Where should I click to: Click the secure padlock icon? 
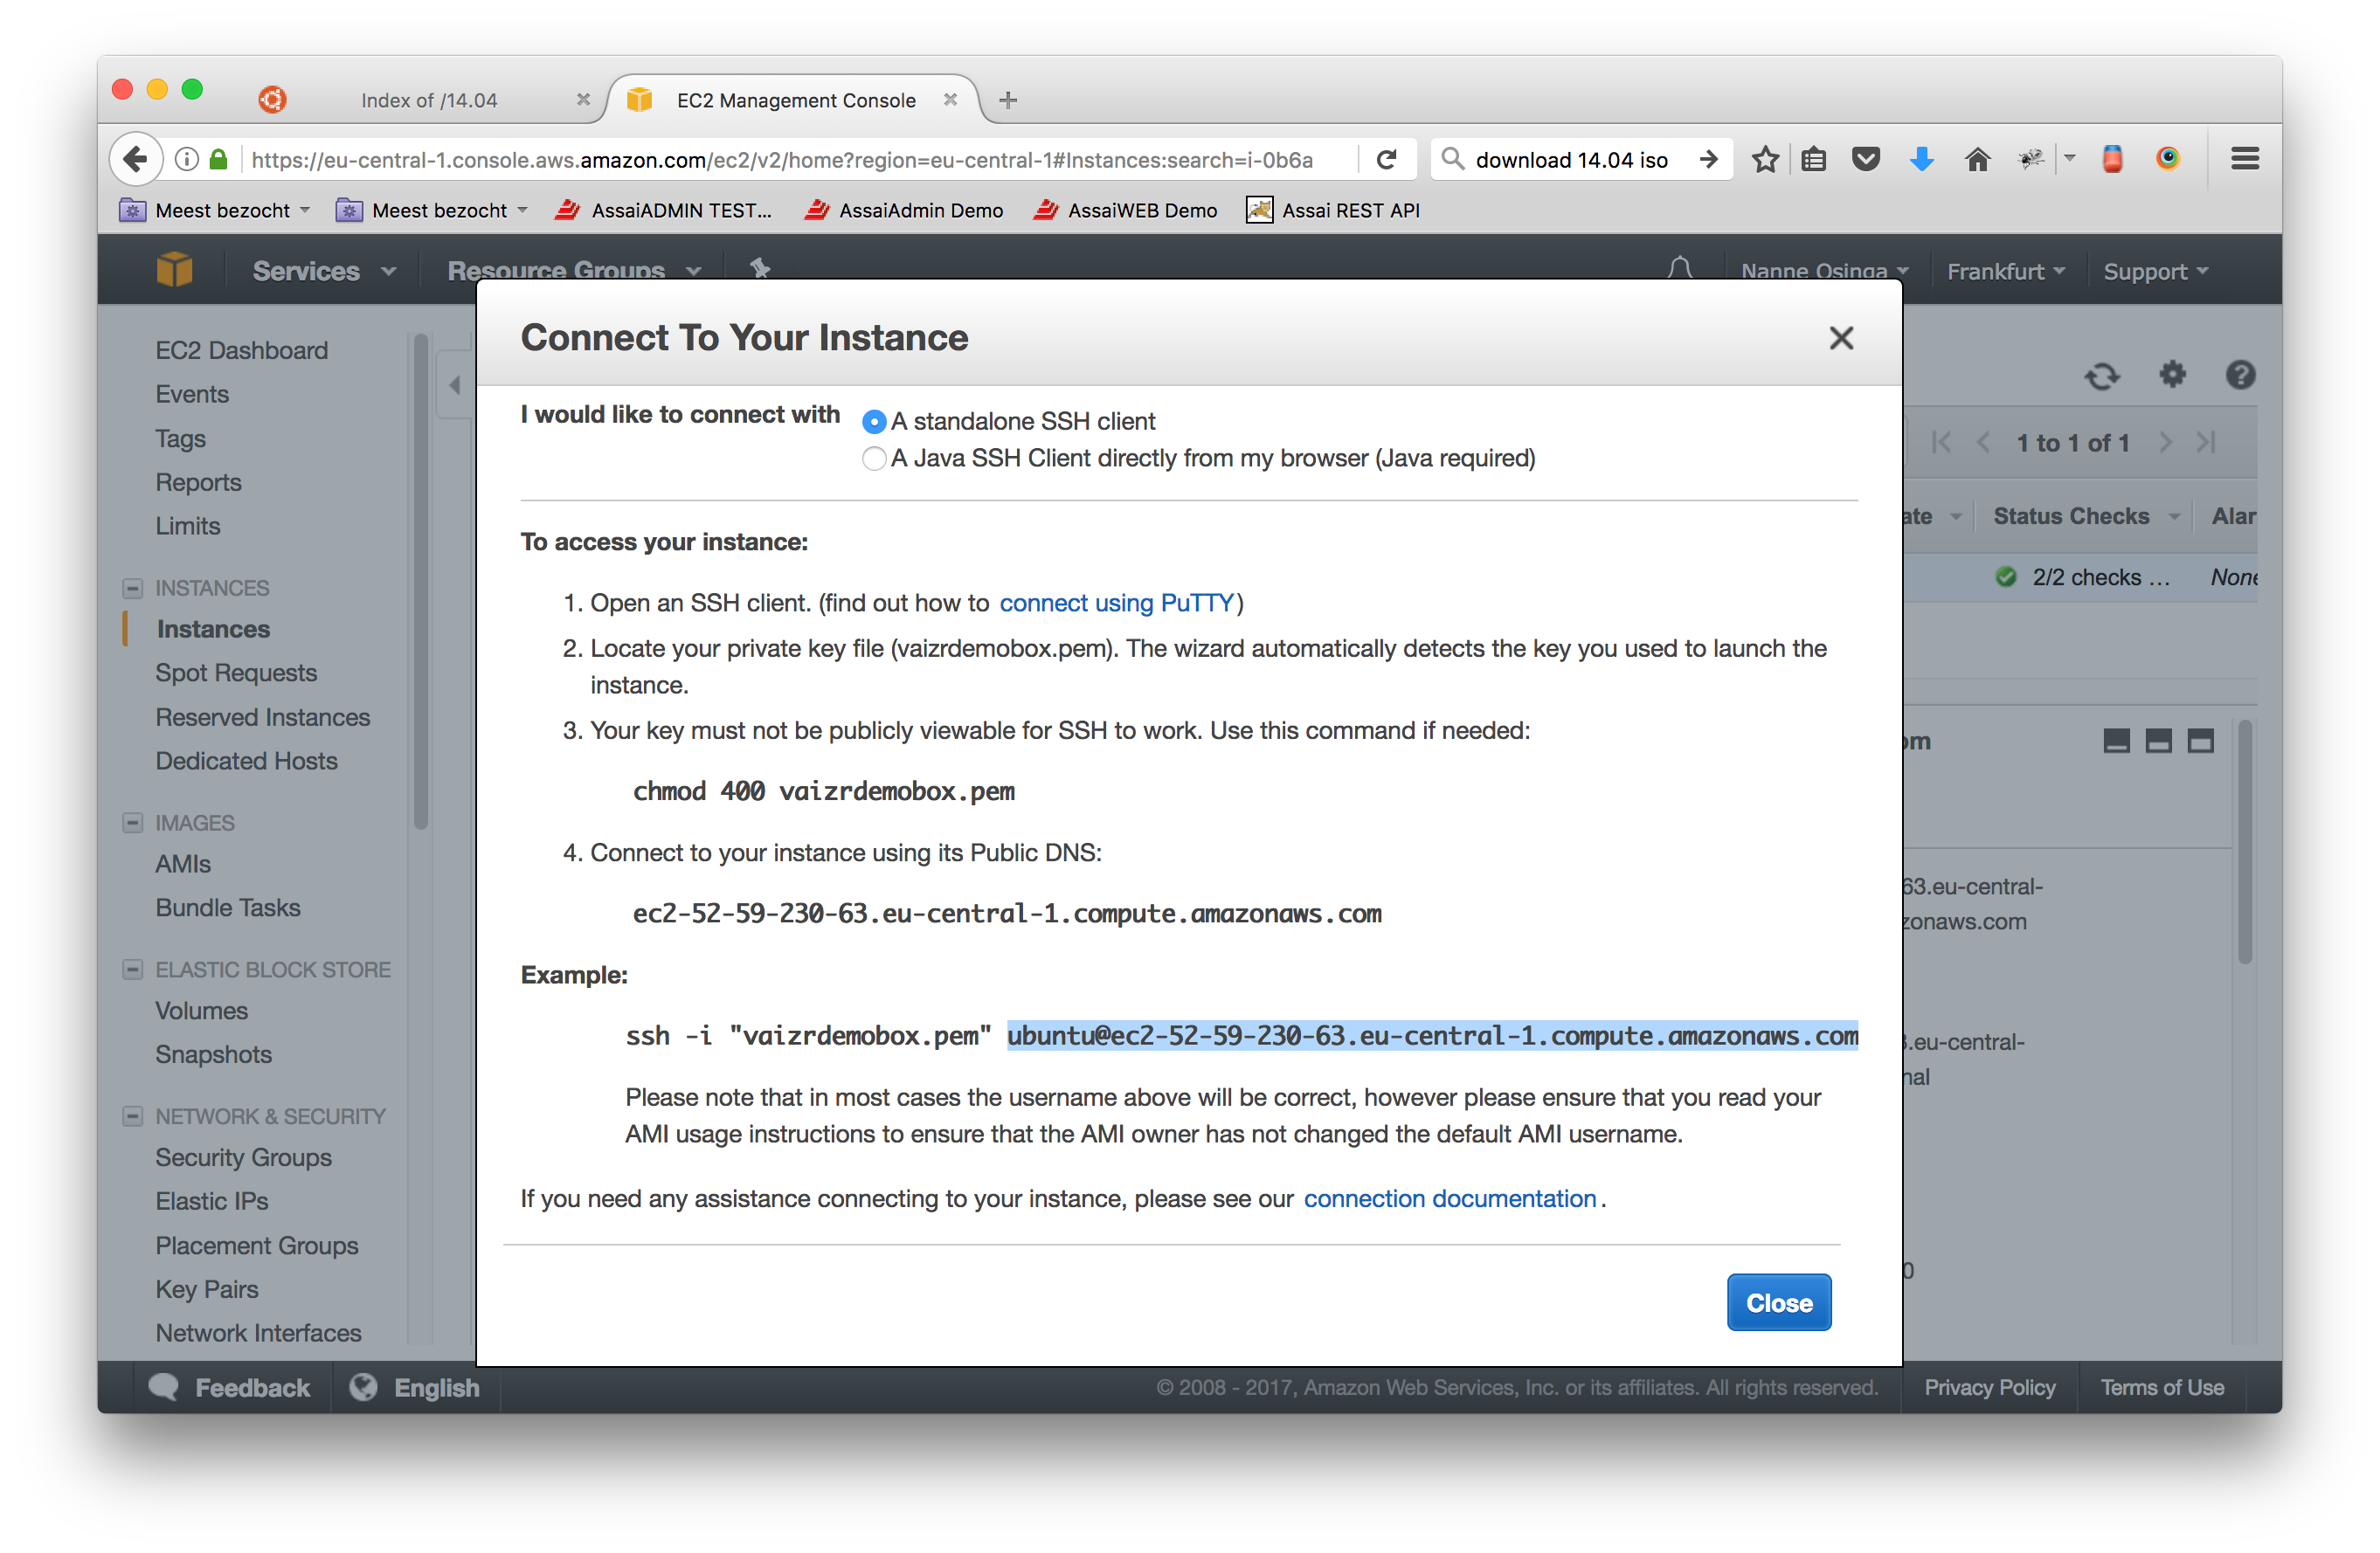(218, 159)
